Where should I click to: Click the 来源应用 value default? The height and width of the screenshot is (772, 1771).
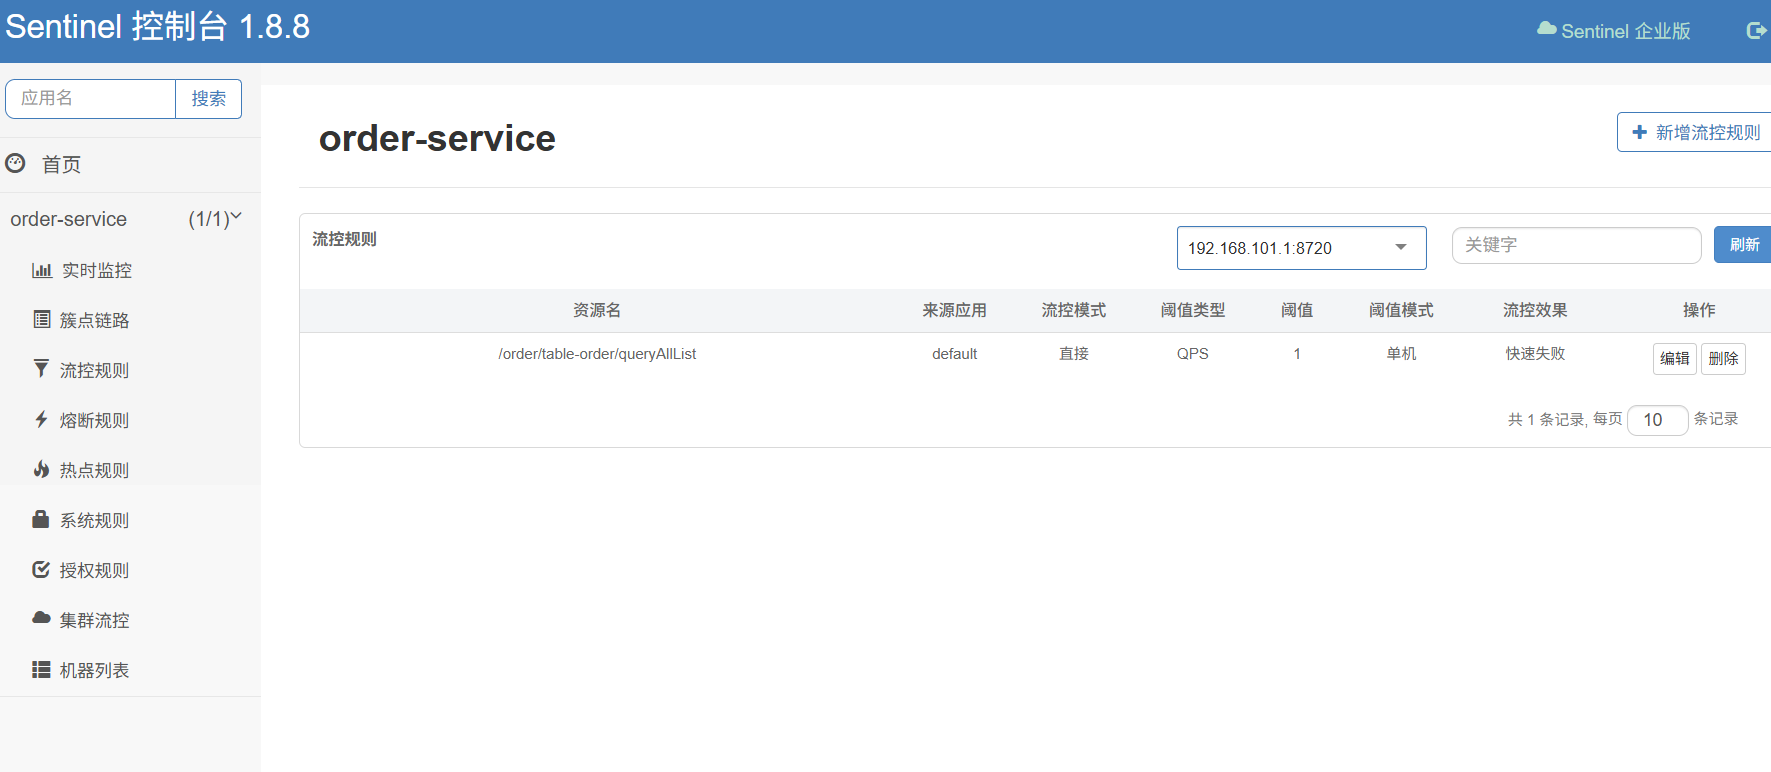pos(954,354)
